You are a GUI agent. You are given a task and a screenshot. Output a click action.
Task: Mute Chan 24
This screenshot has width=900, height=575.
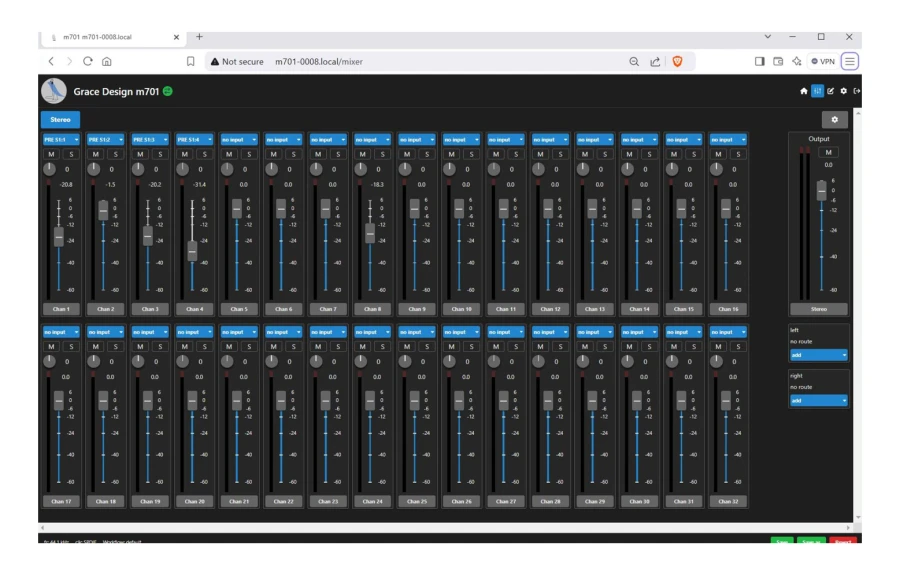(363, 347)
